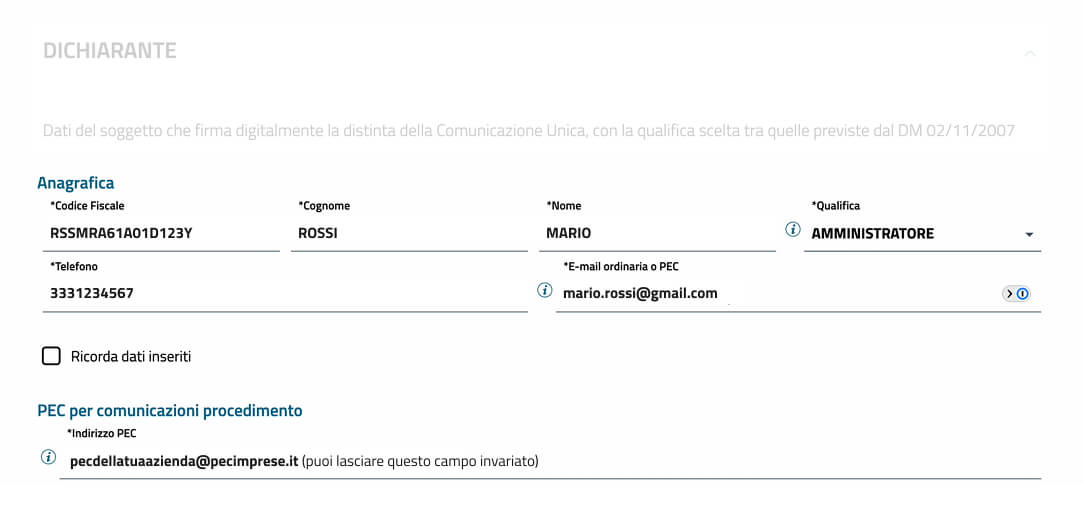
Task: Click the grey description text under DICHIARANTE
Action: tap(529, 131)
